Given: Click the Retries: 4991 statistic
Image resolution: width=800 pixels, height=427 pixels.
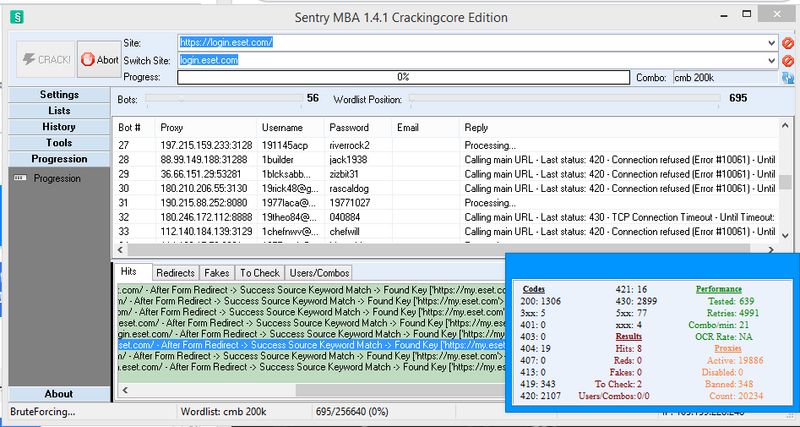Looking at the screenshot, I should [733, 313].
